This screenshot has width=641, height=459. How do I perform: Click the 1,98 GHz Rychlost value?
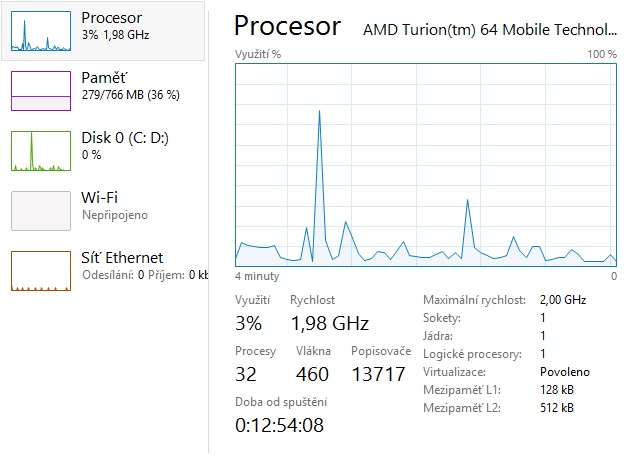[329, 323]
